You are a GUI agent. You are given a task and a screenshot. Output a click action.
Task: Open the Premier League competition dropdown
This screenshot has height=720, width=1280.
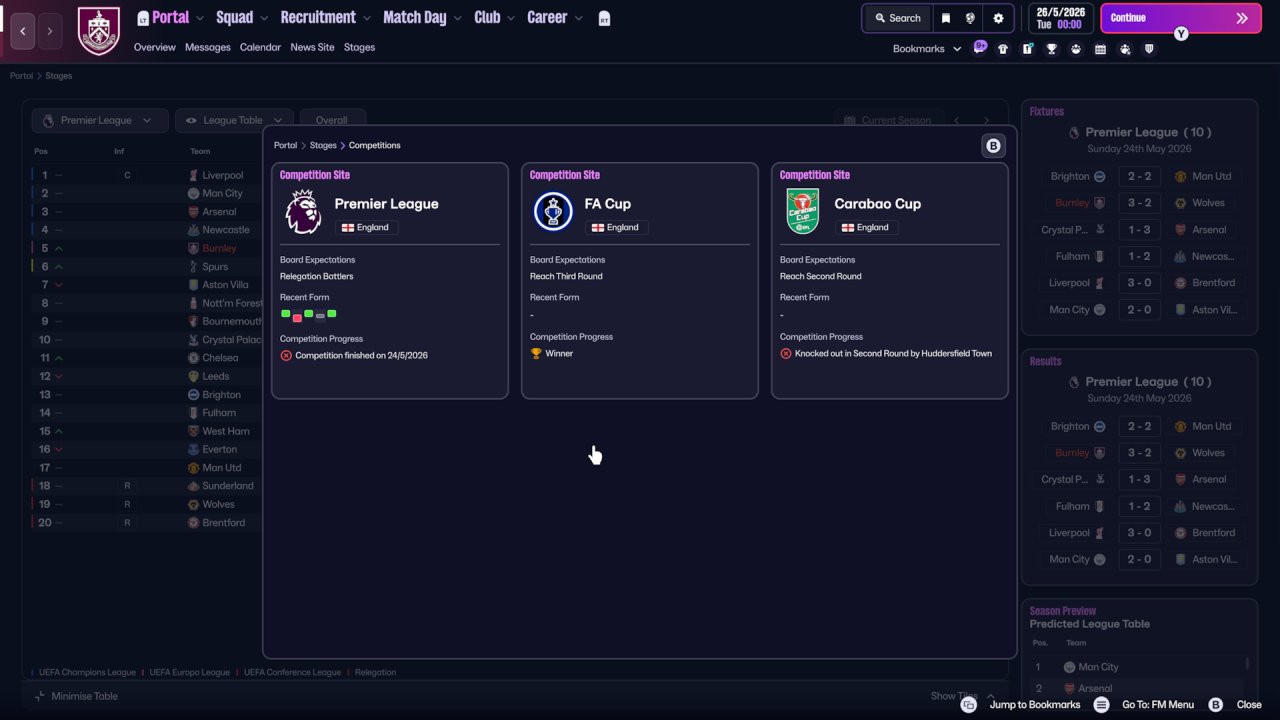point(98,120)
